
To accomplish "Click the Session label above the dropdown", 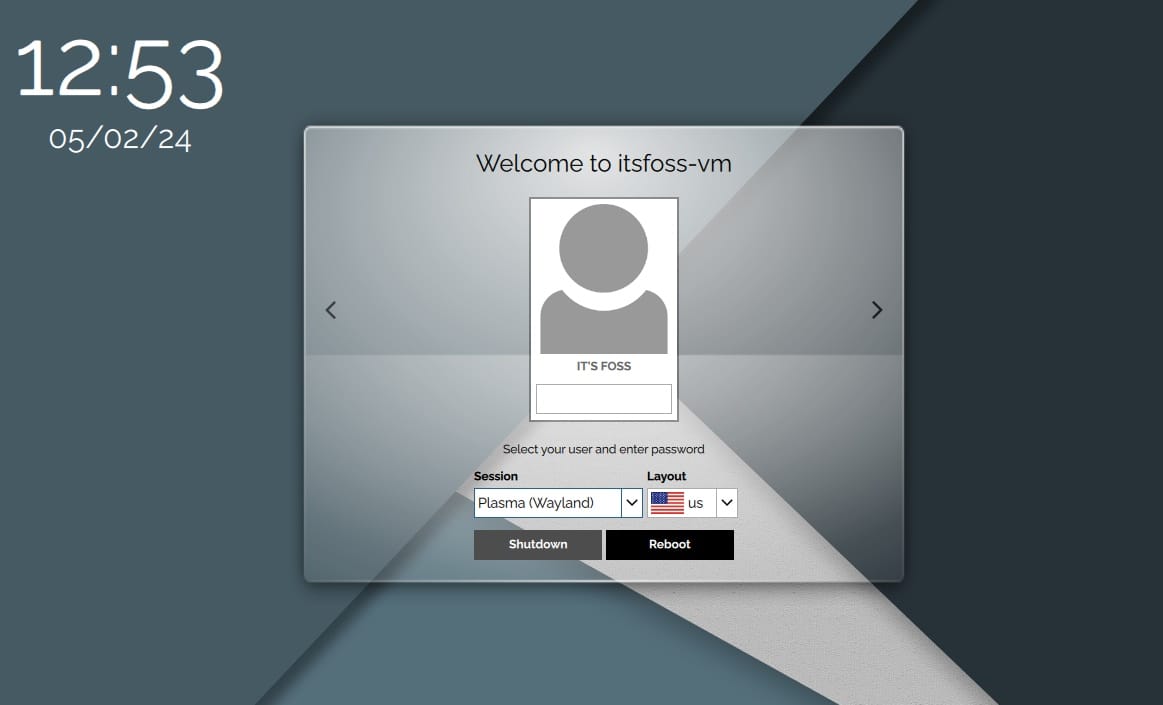I will tap(497, 476).
